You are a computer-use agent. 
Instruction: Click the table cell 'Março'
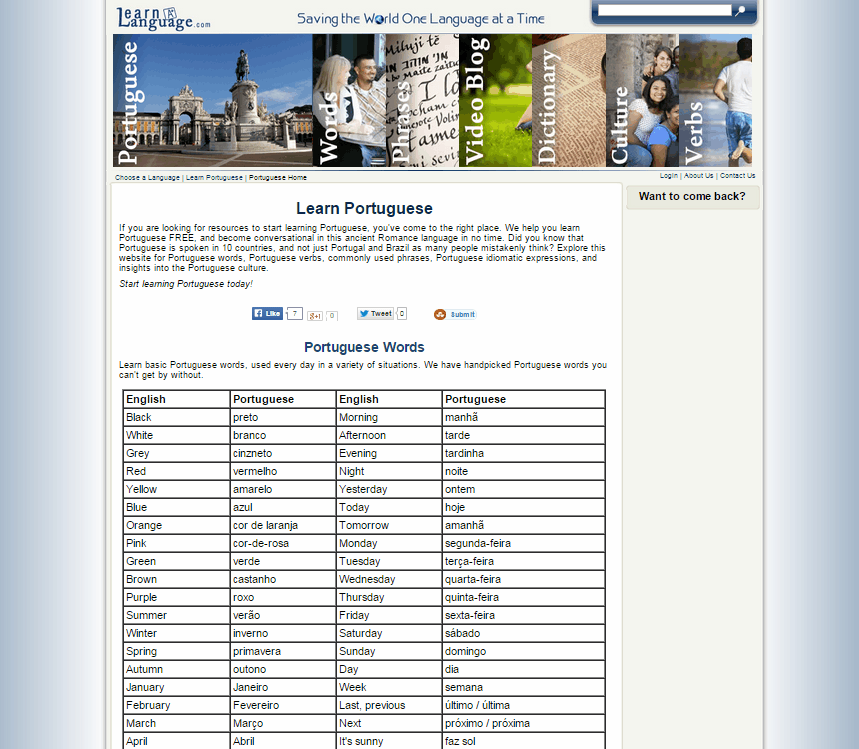pos(283,725)
